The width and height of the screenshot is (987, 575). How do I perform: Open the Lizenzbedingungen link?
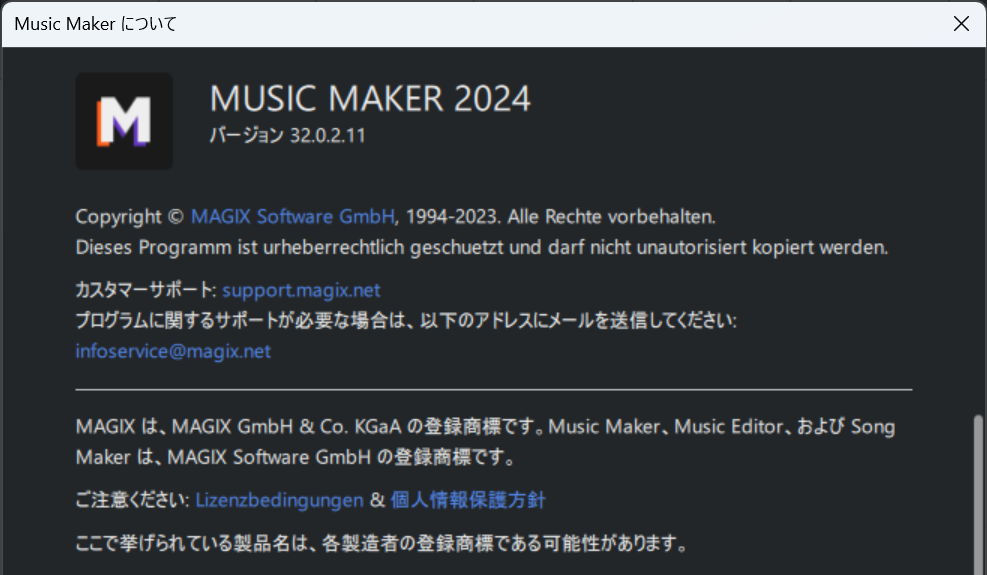coord(279,500)
